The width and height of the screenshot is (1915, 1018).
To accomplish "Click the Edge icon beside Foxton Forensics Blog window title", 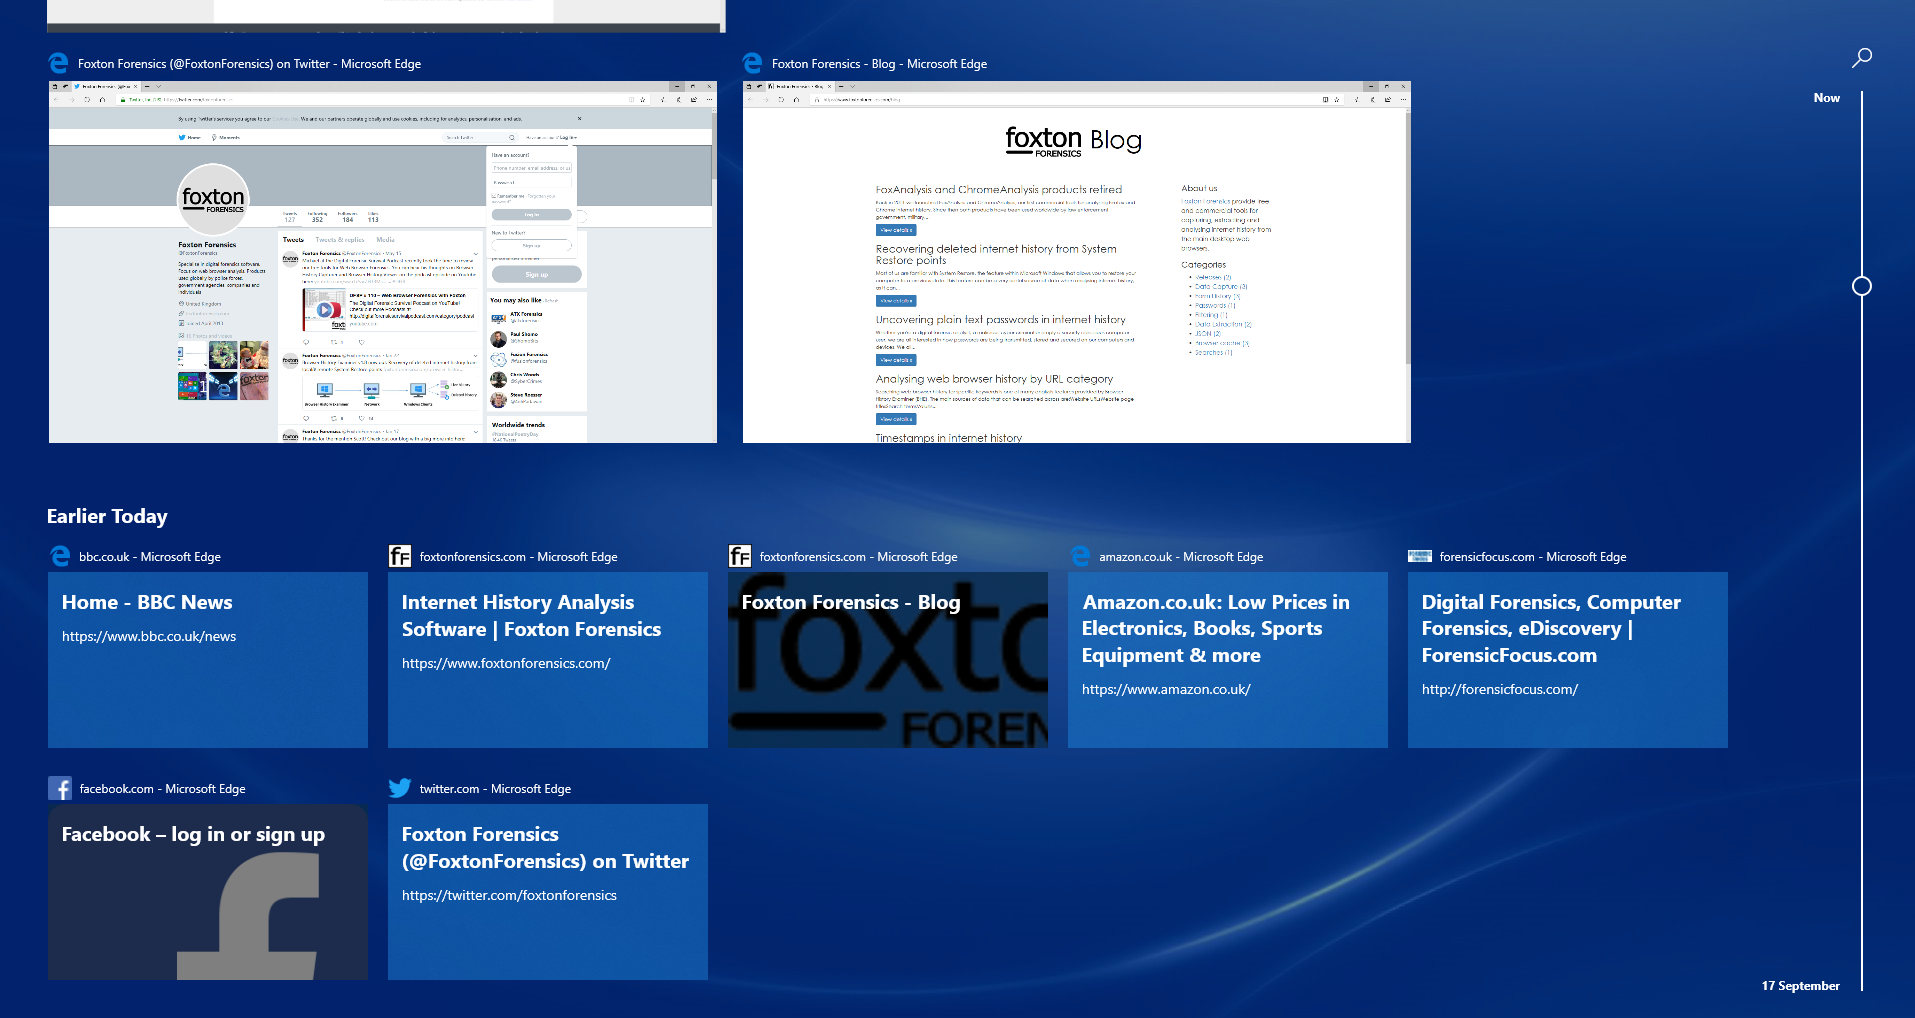I will pyautogui.click(x=753, y=63).
